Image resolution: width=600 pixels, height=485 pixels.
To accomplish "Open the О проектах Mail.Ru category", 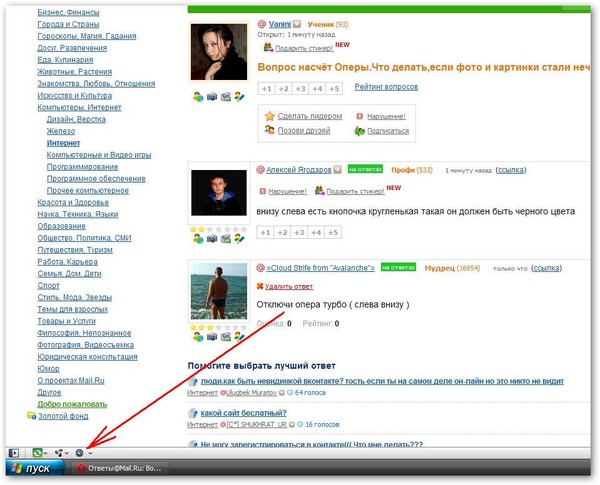I will (71, 380).
